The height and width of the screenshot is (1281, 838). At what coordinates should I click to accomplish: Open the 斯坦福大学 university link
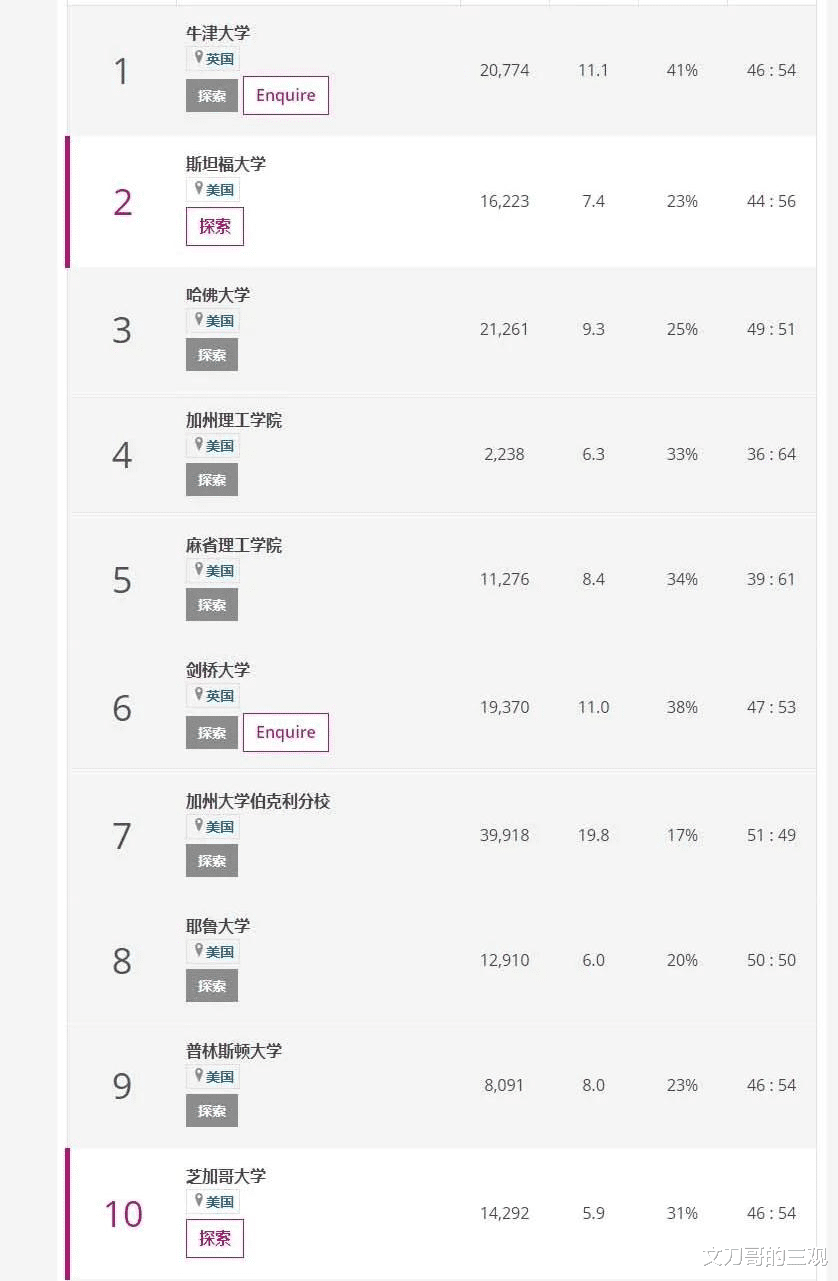[x=226, y=164]
